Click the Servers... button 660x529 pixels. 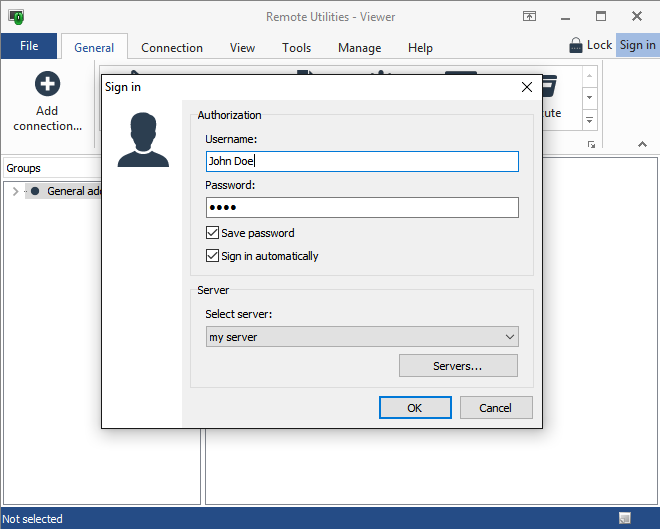click(458, 365)
